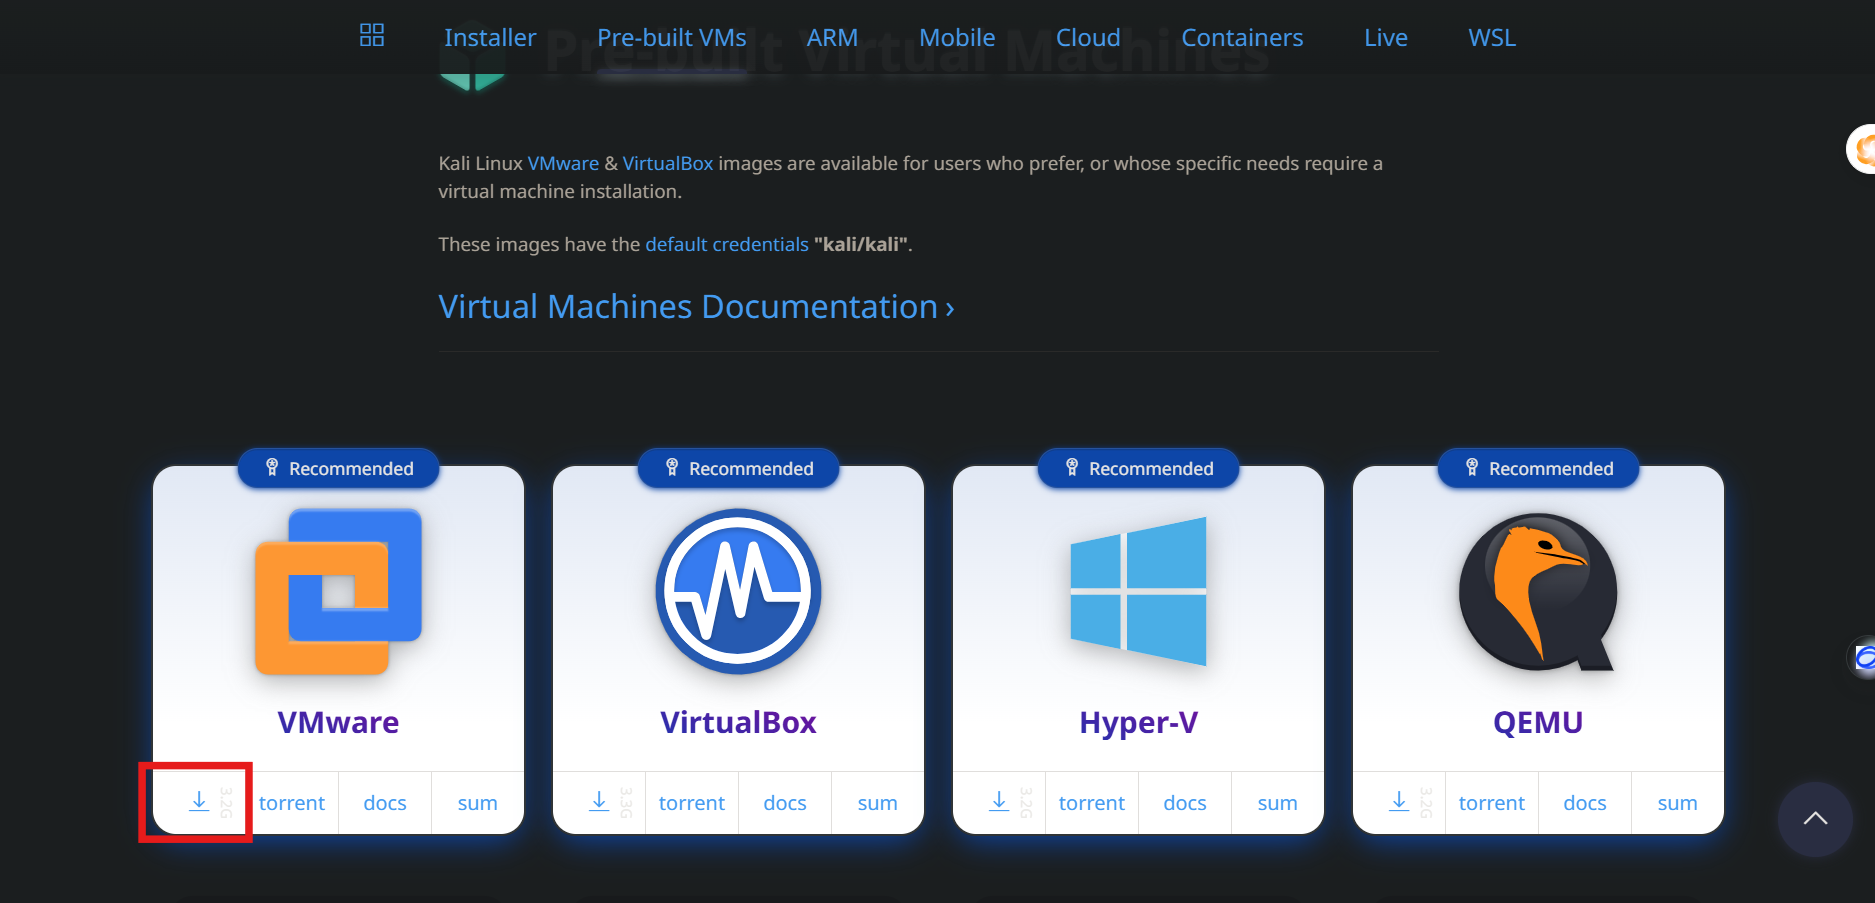Screen dimensions: 1875x903
Task: Go to the Installer tab
Action: click(x=490, y=38)
